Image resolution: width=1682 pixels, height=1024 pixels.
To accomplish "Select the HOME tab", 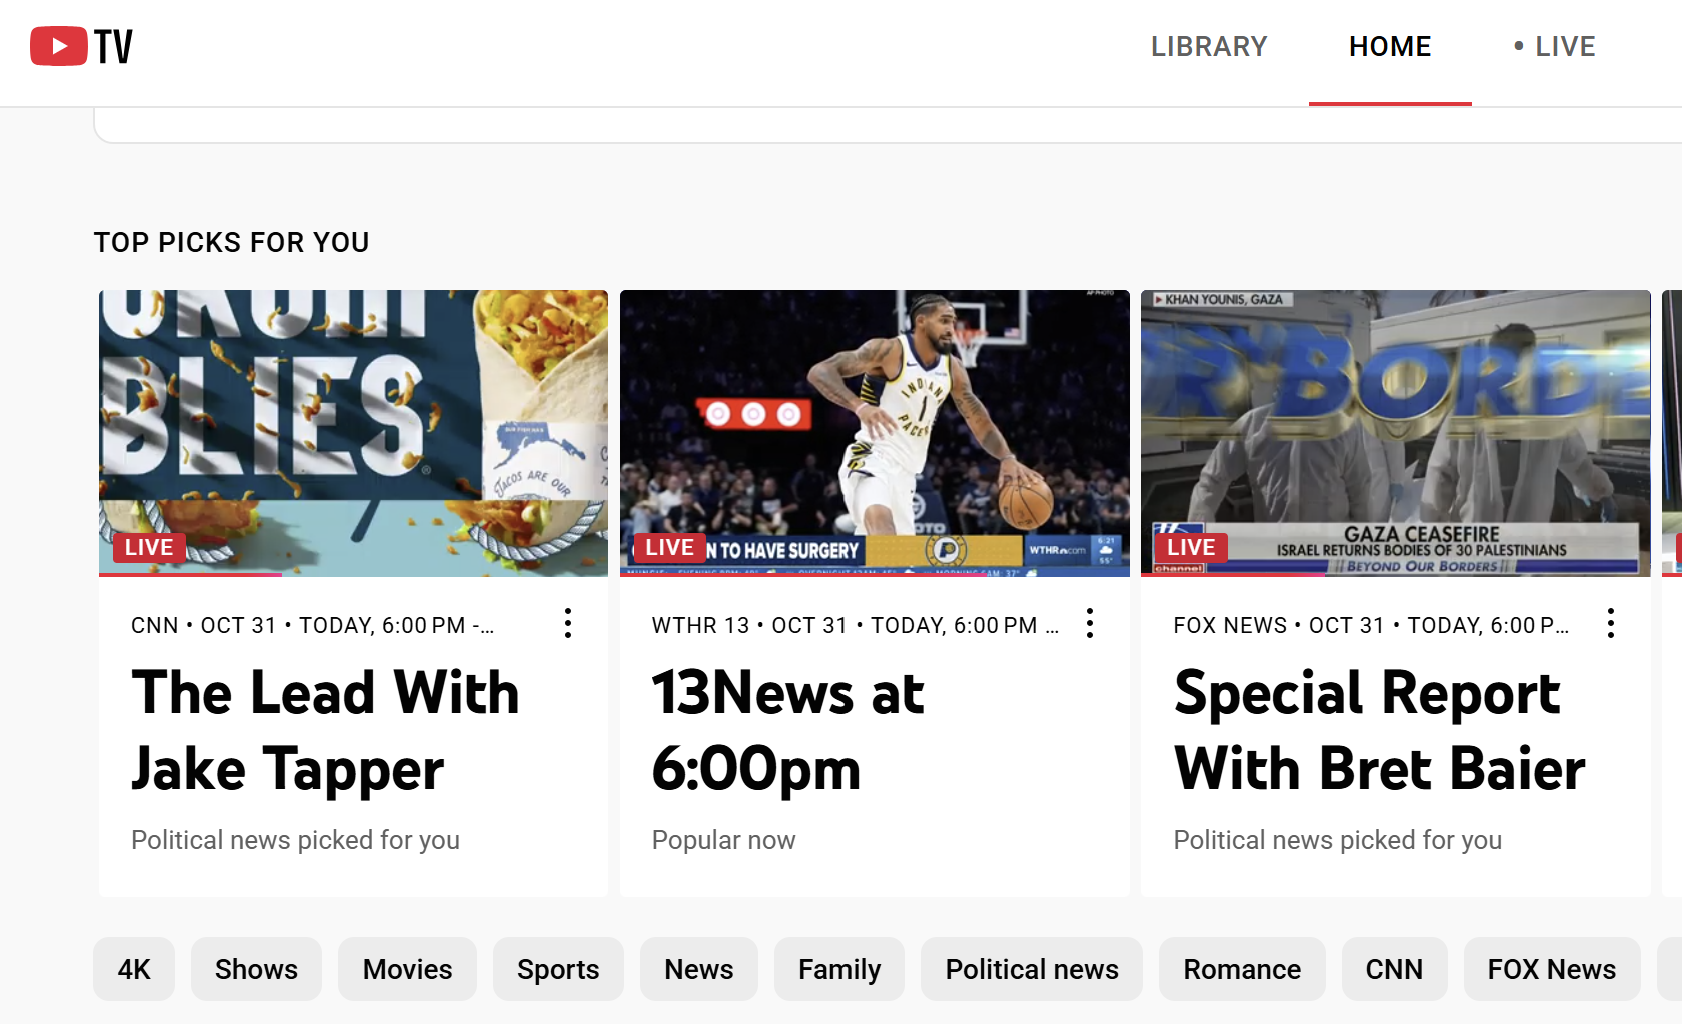I will click(x=1390, y=46).
